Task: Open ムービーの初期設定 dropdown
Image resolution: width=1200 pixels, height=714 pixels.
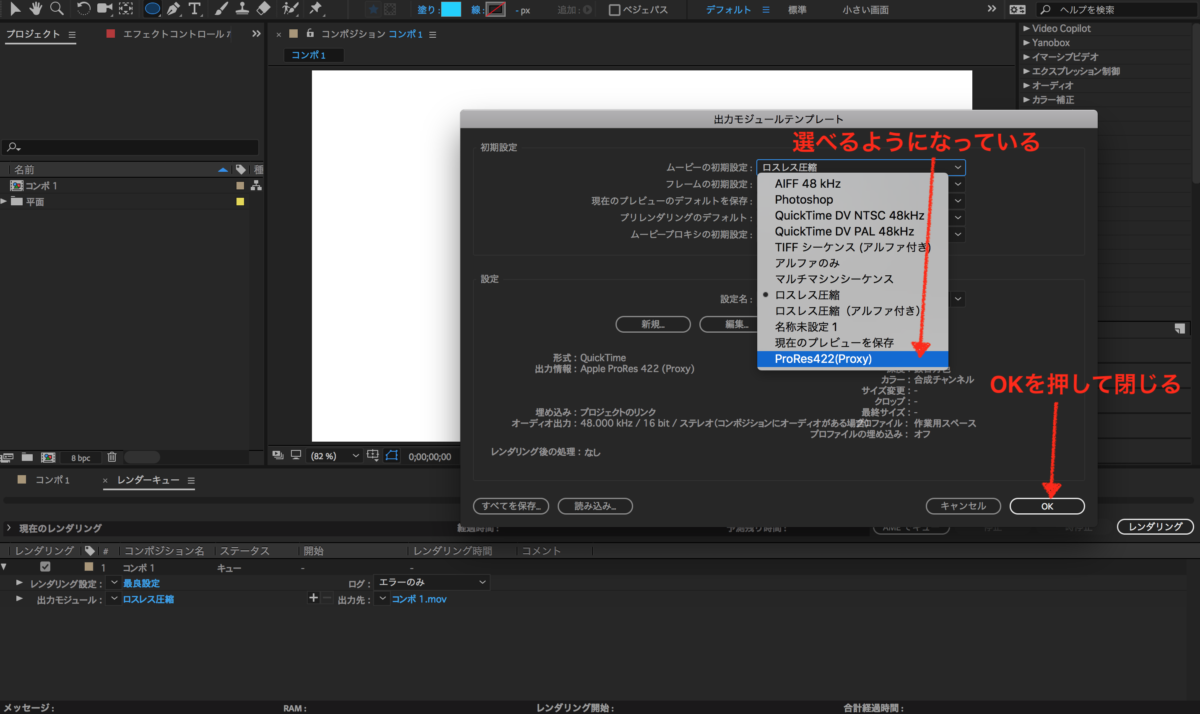Action: [x=861, y=167]
